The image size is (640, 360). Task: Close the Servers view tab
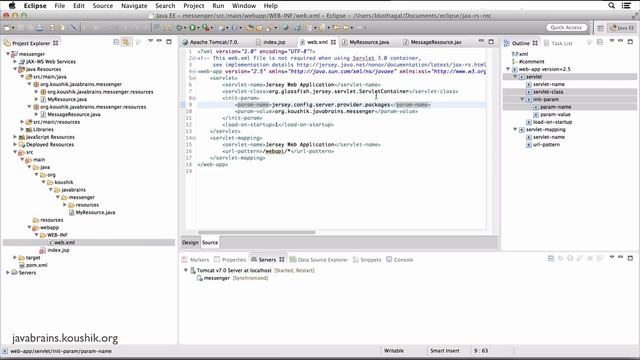click(x=282, y=260)
